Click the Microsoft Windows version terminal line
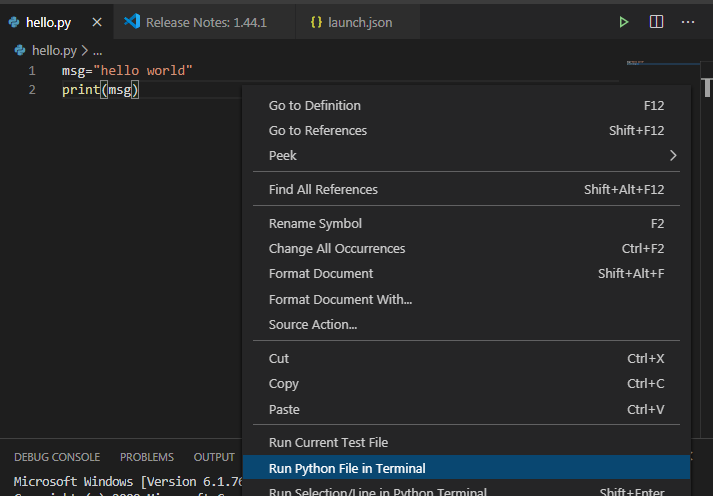This screenshot has width=713, height=496. coord(128,481)
